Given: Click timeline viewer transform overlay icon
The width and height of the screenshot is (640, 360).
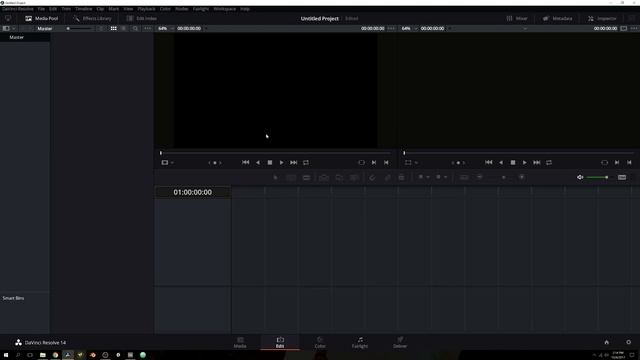Looking at the screenshot, I should [x=408, y=162].
